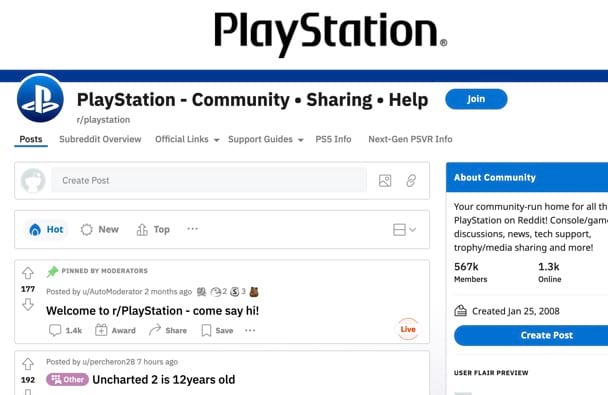
Task: Open the 1.4k comments on welcome post
Action: [x=65, y=330]
